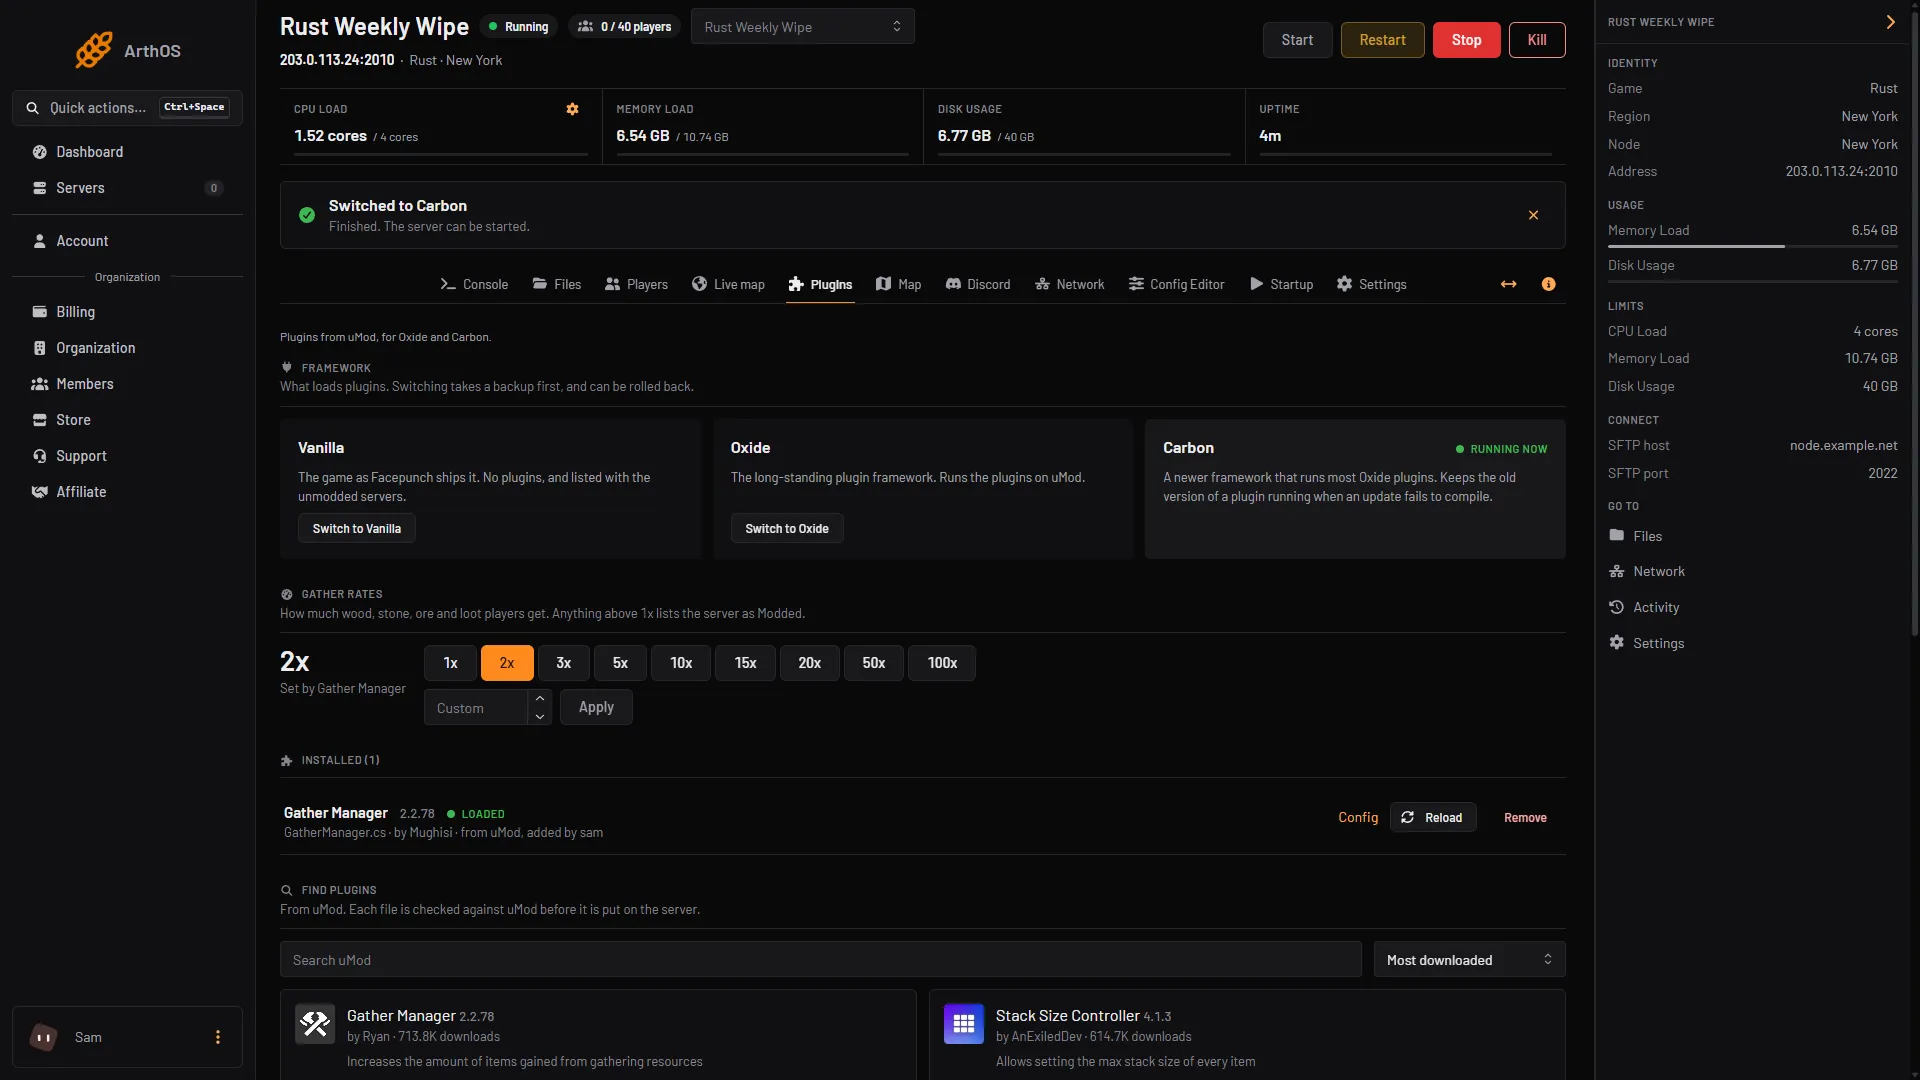Open Billing in sidebar

[127, 312]
